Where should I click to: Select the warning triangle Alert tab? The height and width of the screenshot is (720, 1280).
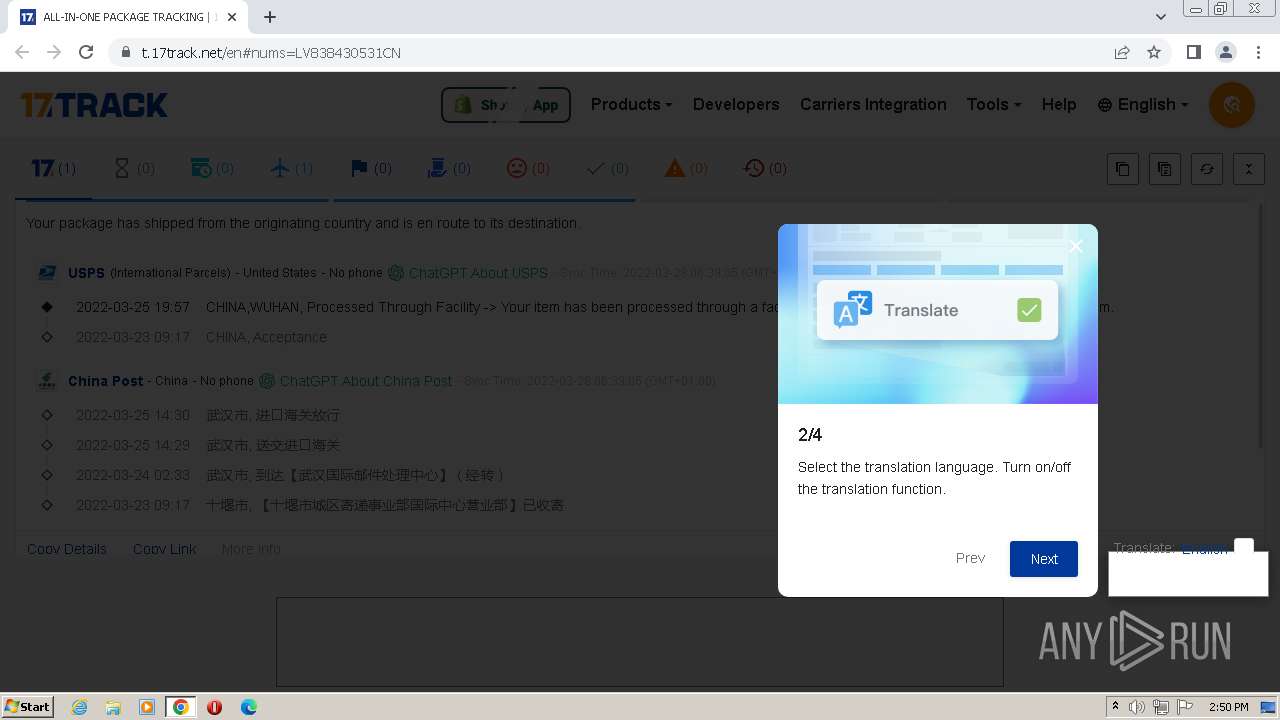(686, 168)
